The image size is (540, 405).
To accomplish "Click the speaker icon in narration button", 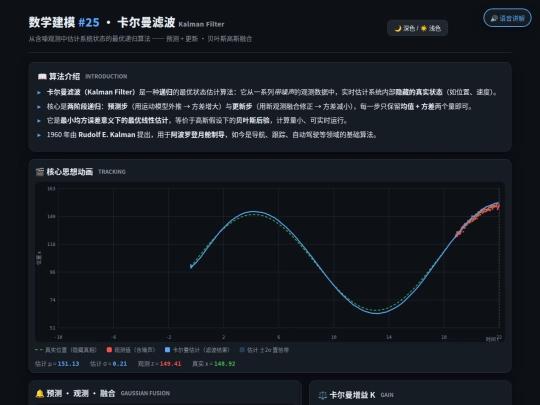I will pyautogui.click(x=494, y=18).
